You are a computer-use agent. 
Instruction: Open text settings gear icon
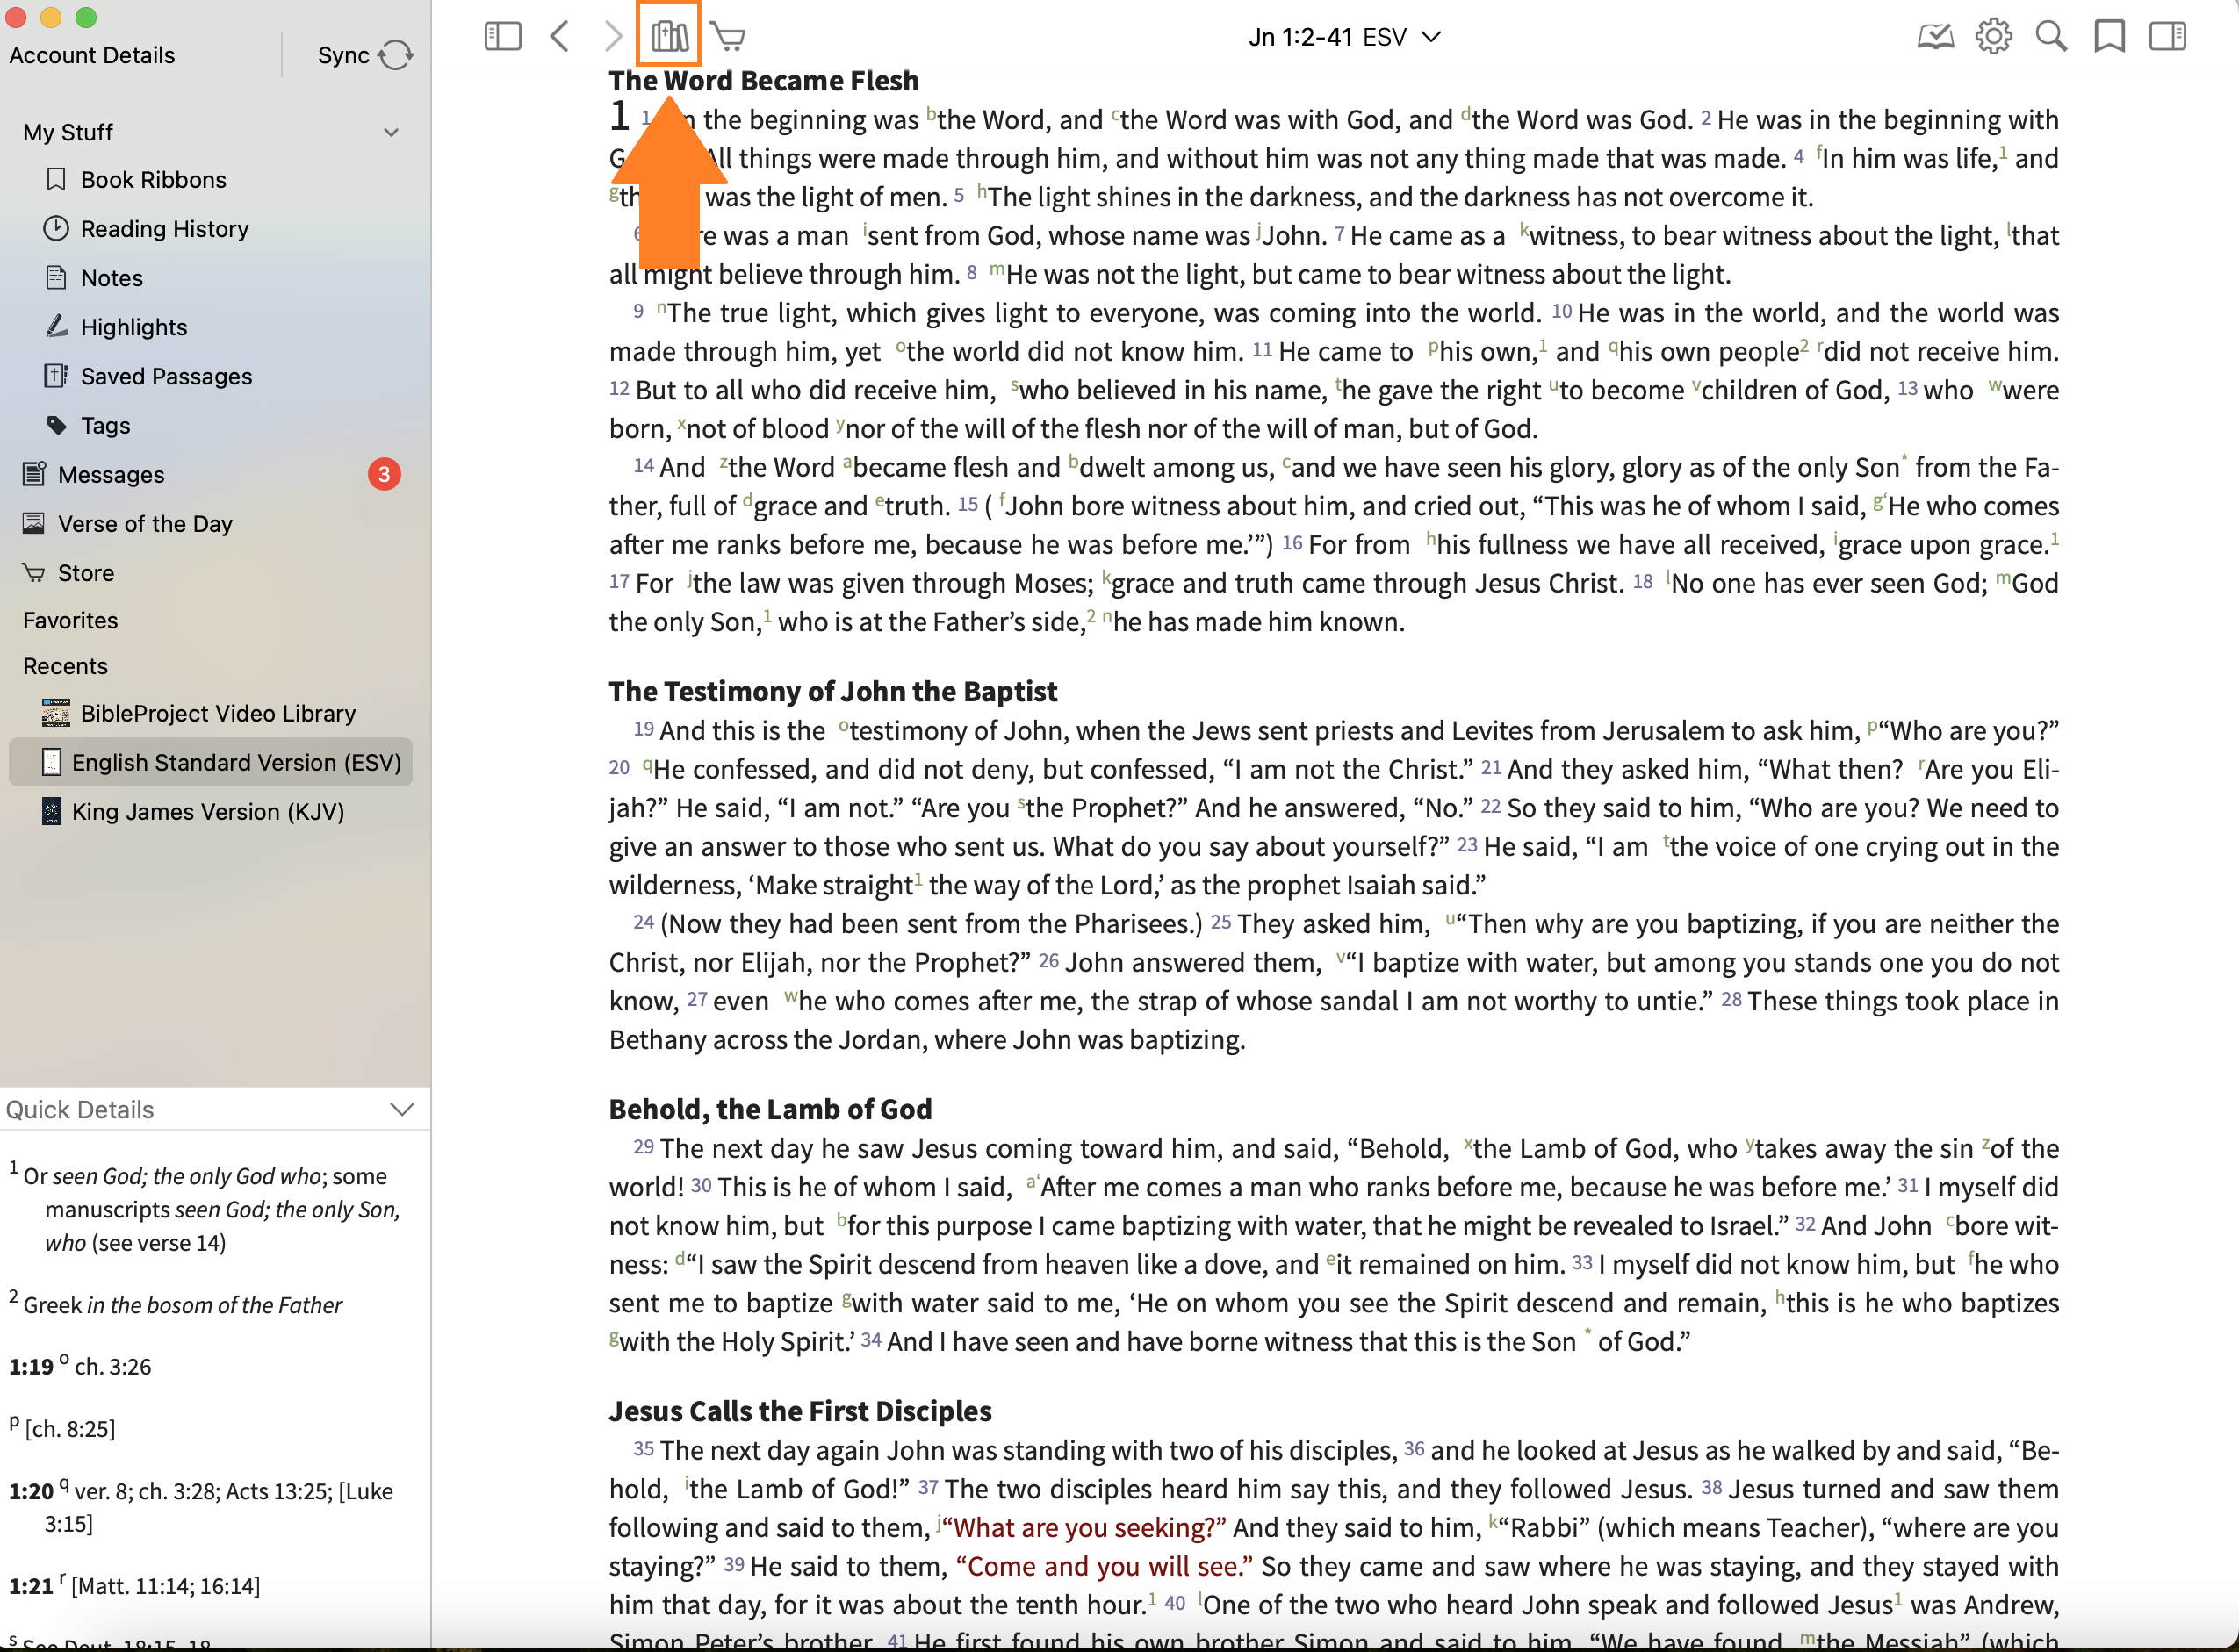click(1993, 37)
